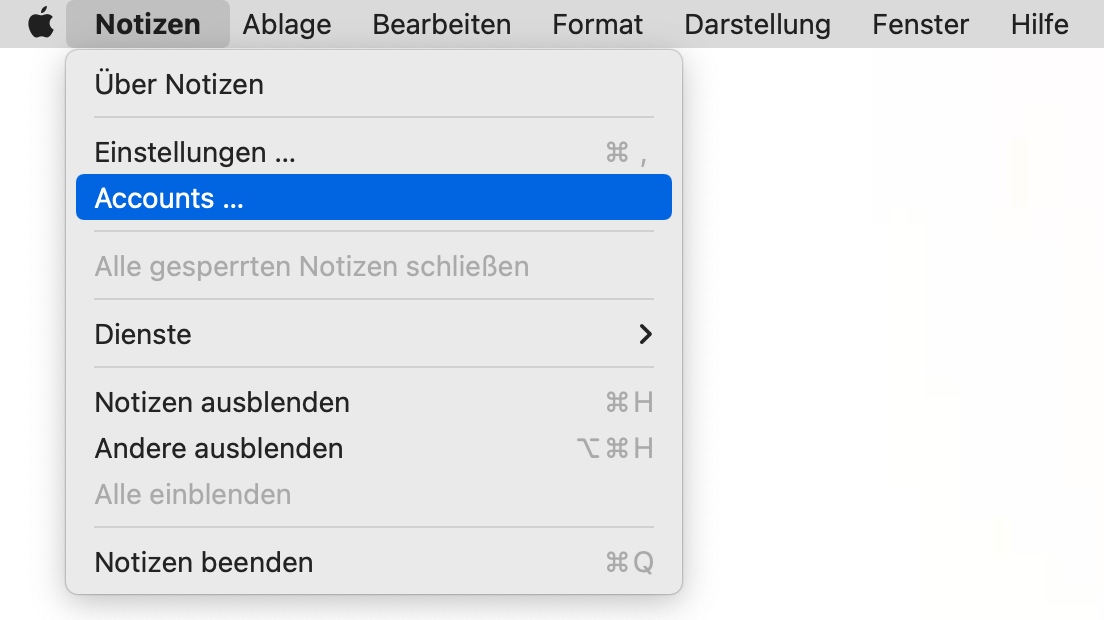Open the Hilfe menu
Screen dimensions: 1104x620
click(1039, 24)
